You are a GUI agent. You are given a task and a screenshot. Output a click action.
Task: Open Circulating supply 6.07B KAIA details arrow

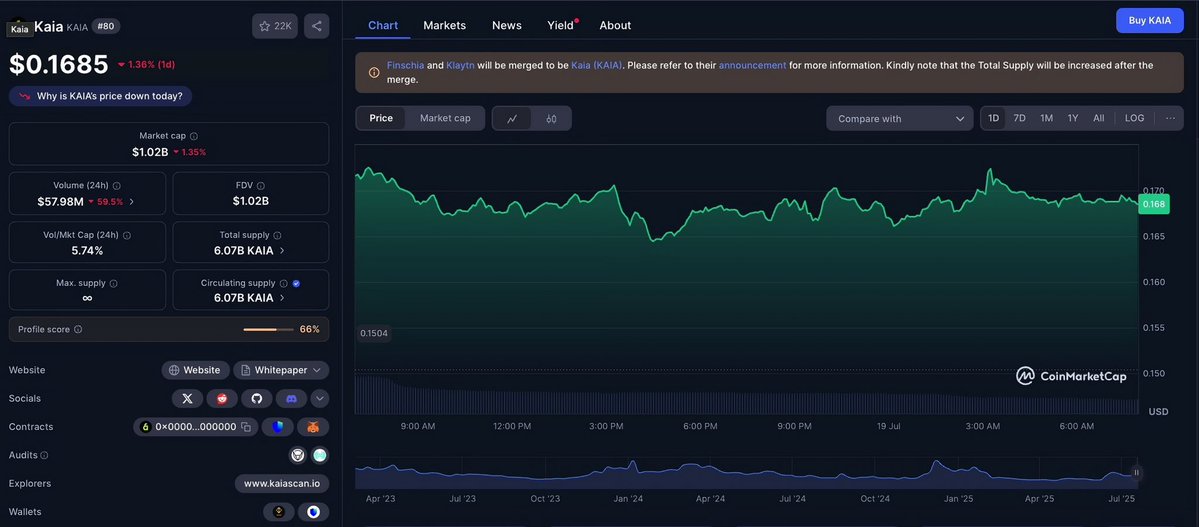(281, 298)
